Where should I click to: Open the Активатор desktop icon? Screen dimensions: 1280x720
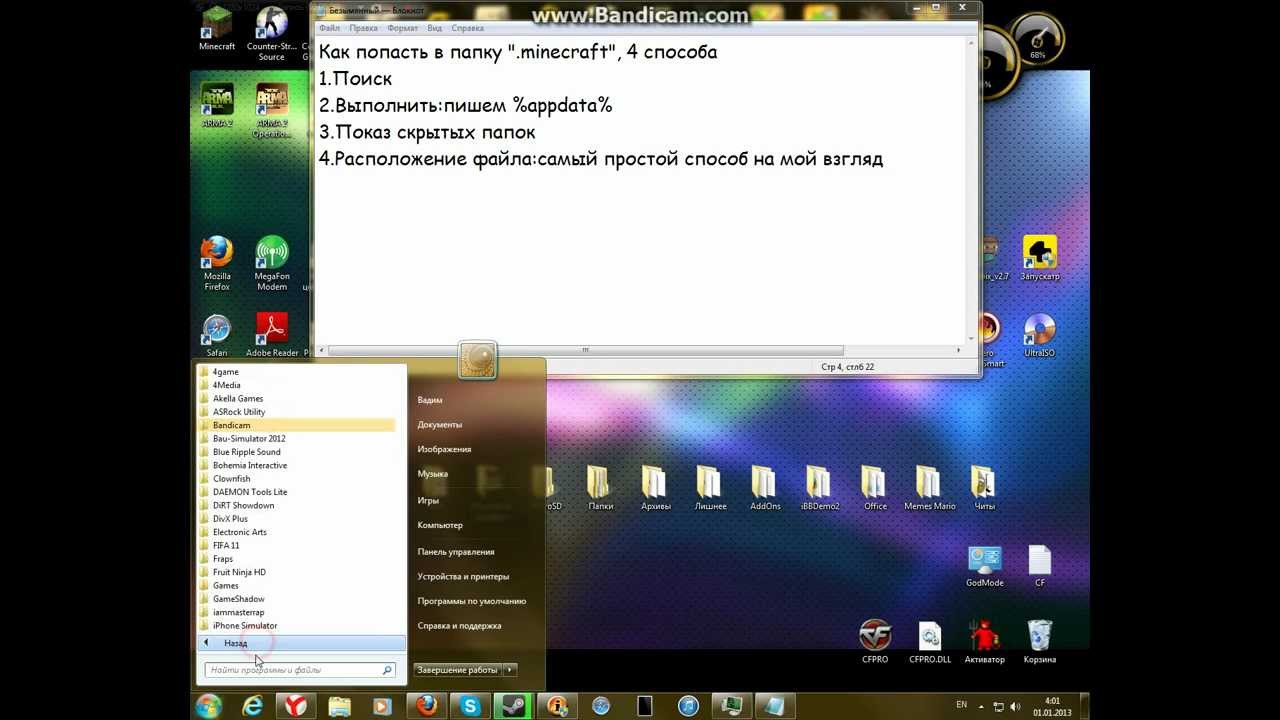click(985, 642)
